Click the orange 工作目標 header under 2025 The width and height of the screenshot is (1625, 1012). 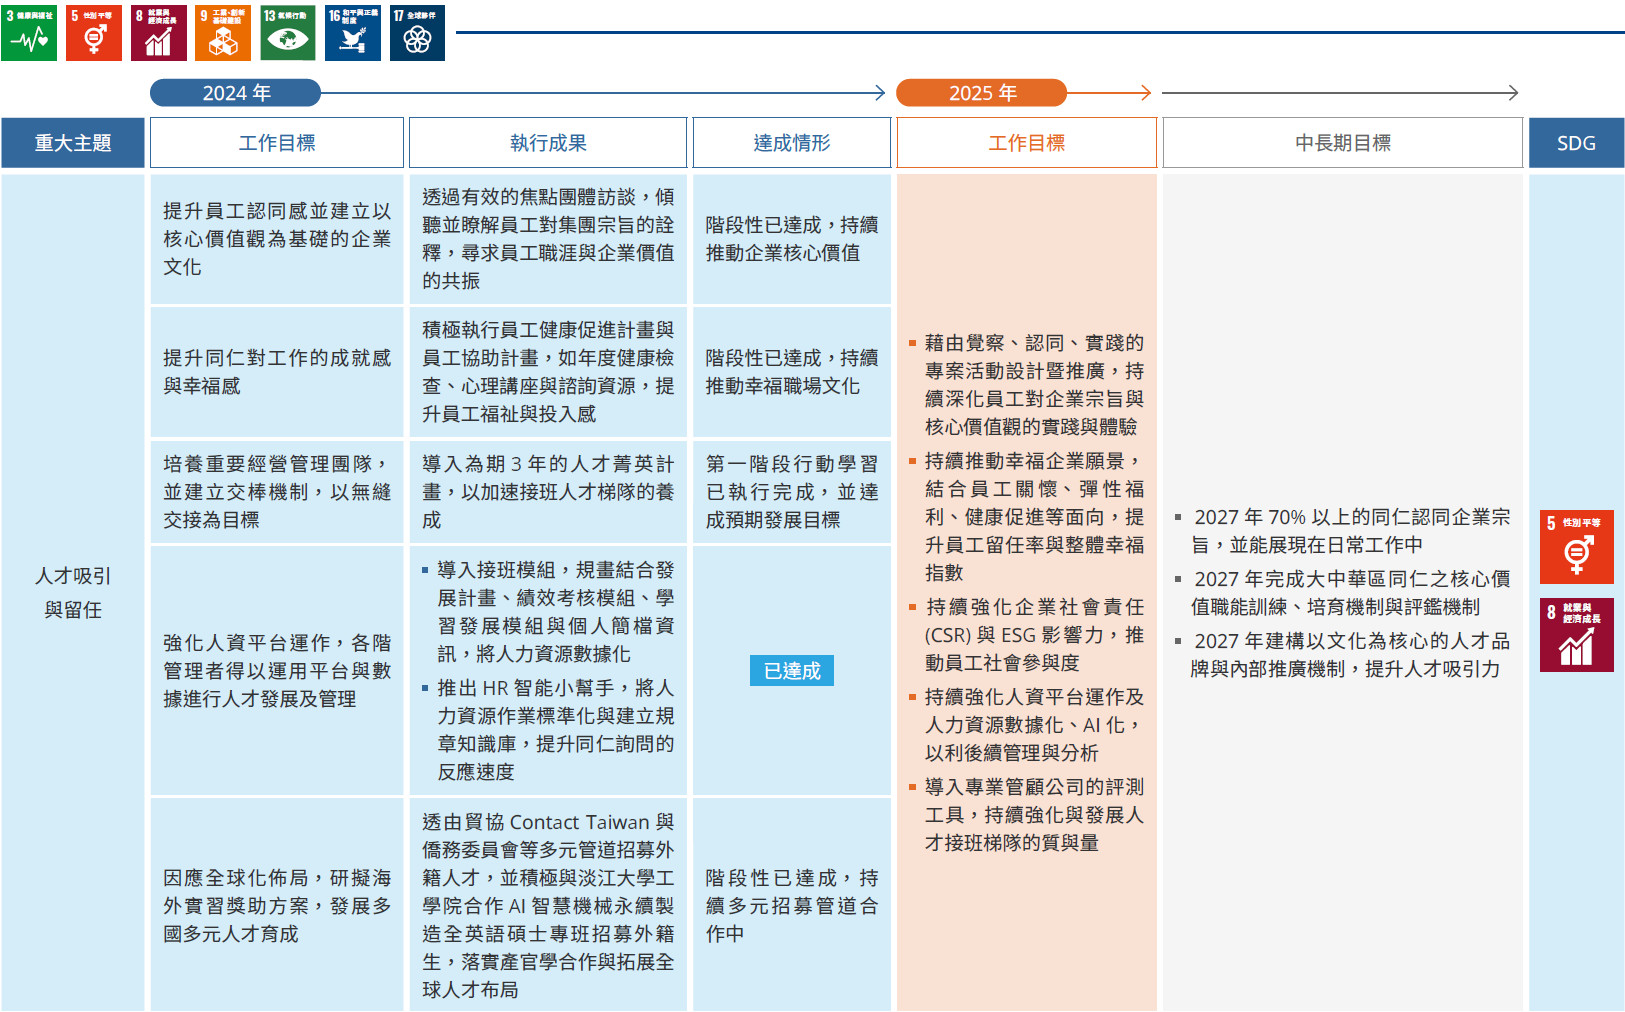1026,143
